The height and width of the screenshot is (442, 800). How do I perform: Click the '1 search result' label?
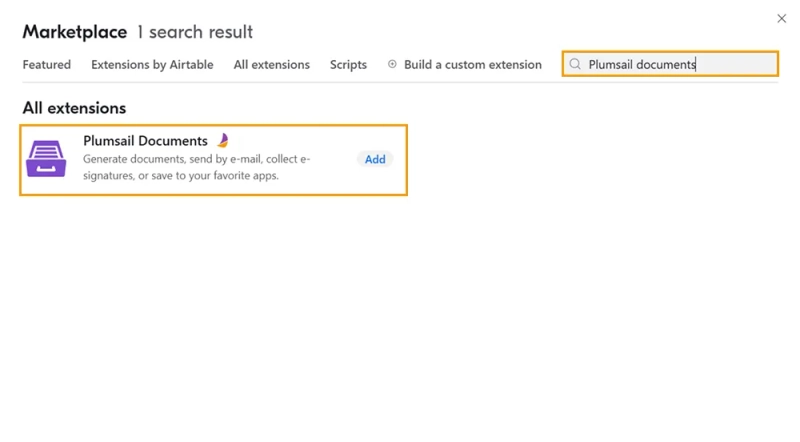[x=195, y=32]
